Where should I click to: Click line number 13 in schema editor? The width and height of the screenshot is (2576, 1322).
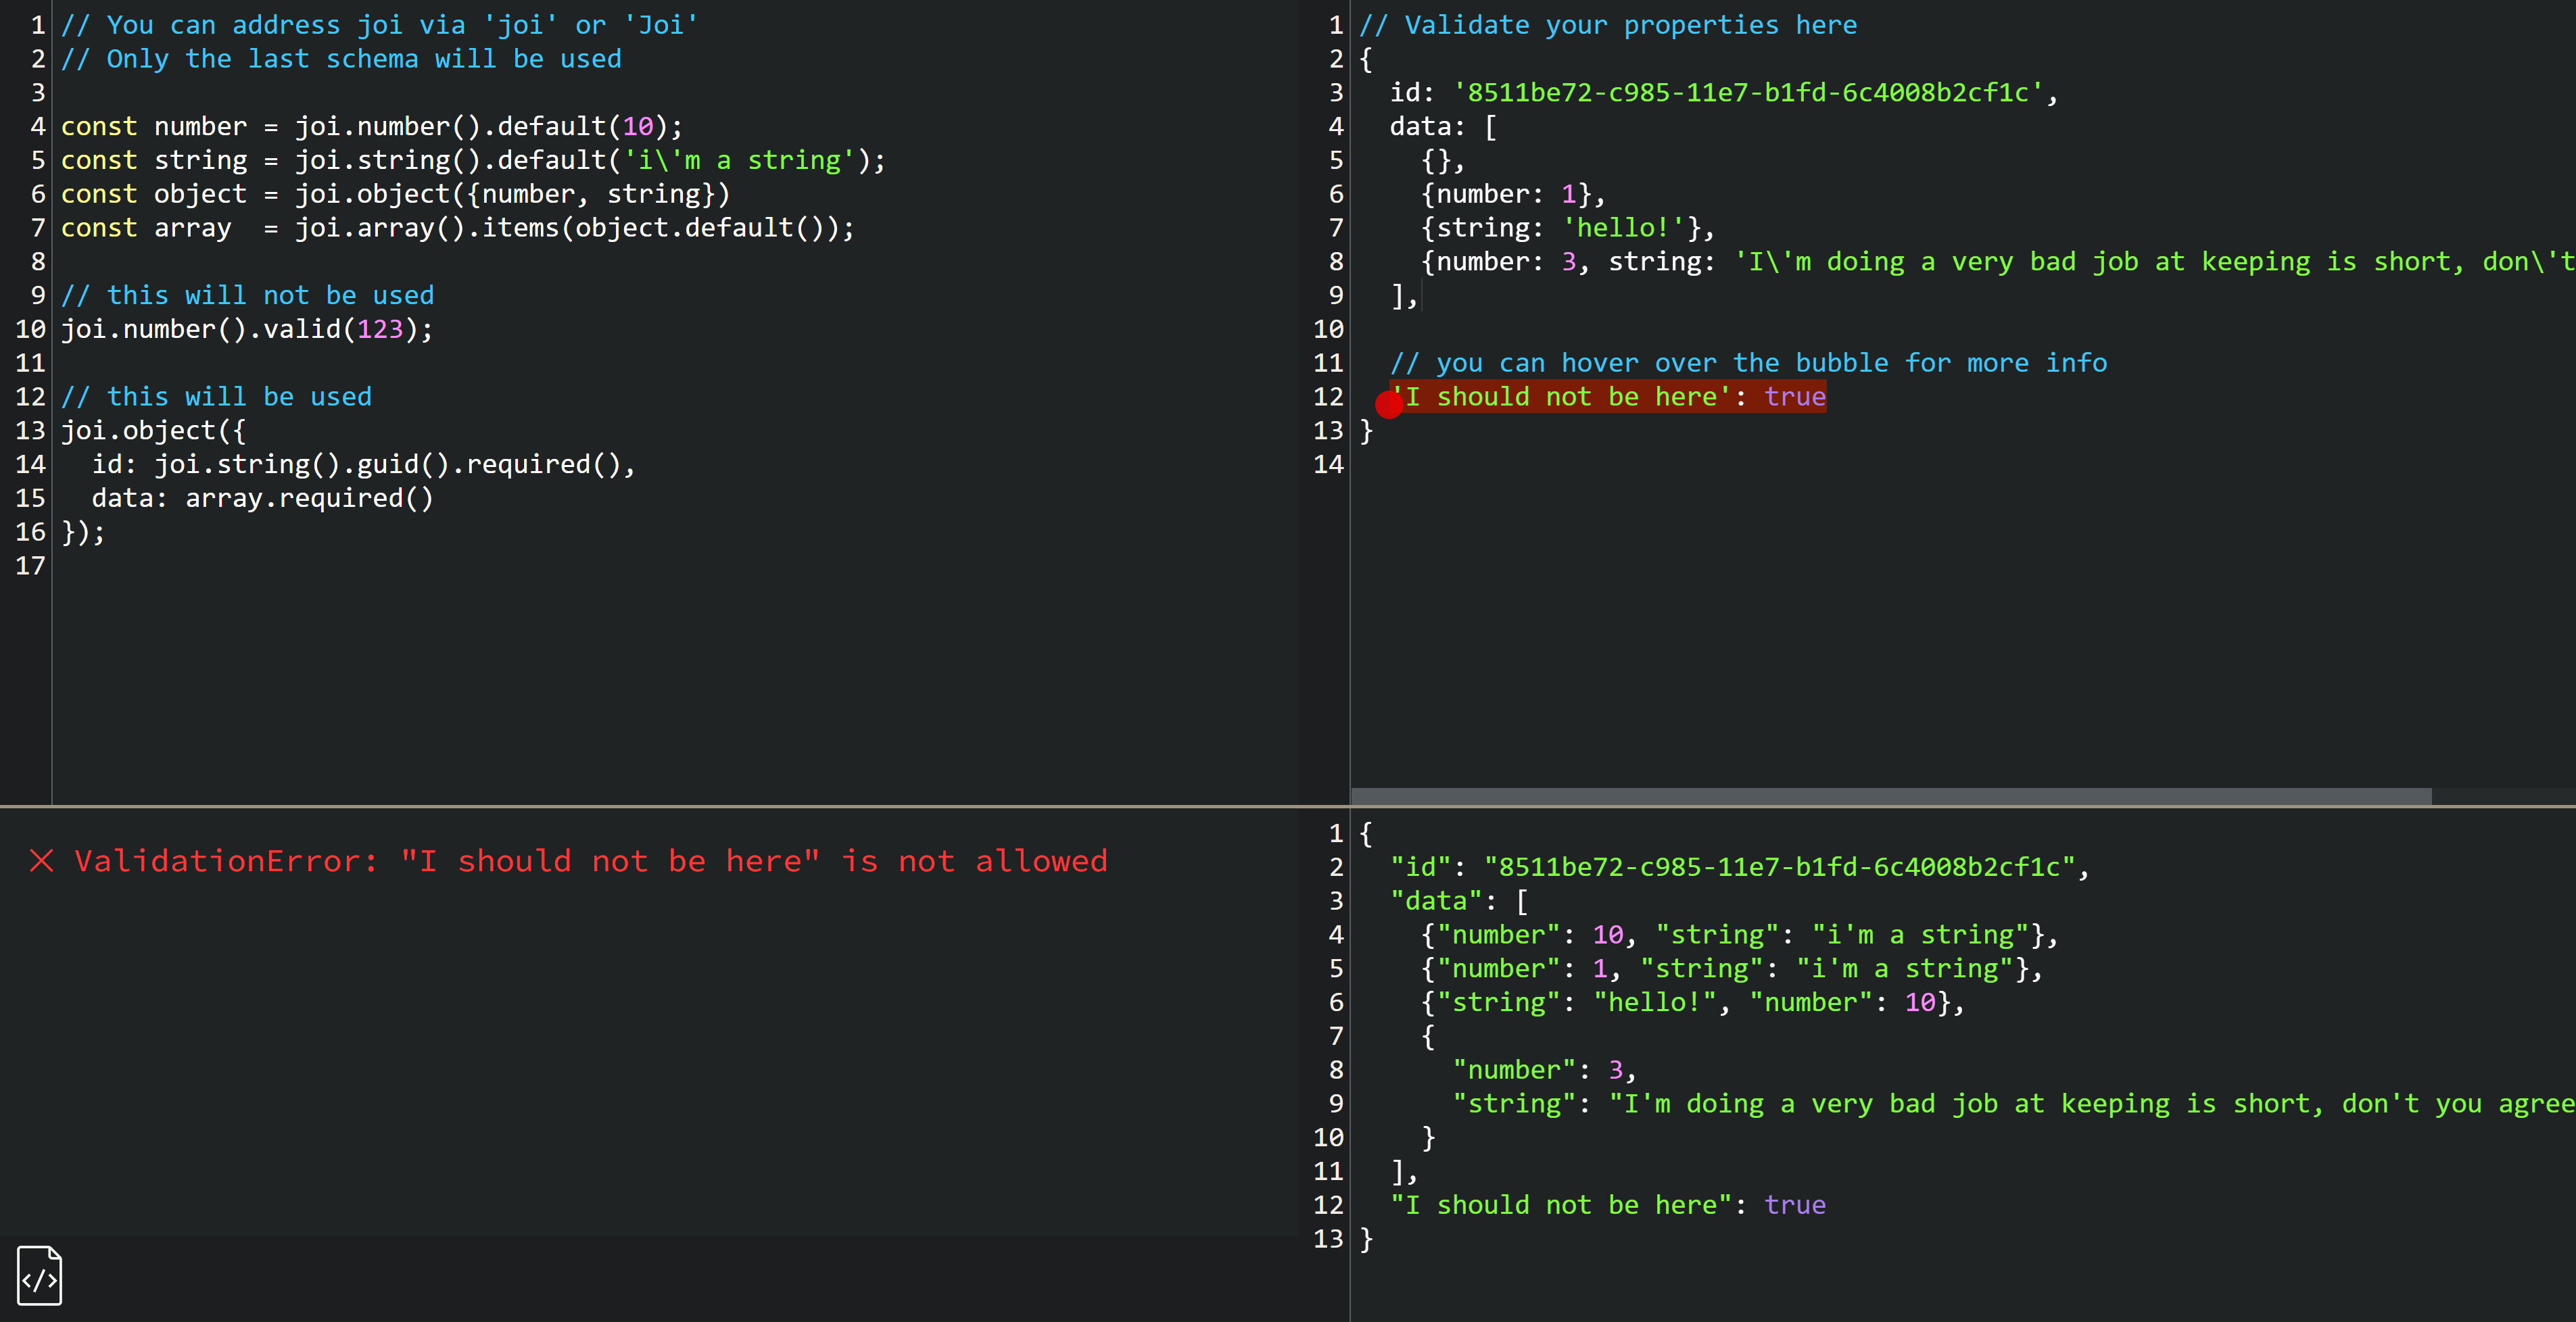tap(30, 431)
